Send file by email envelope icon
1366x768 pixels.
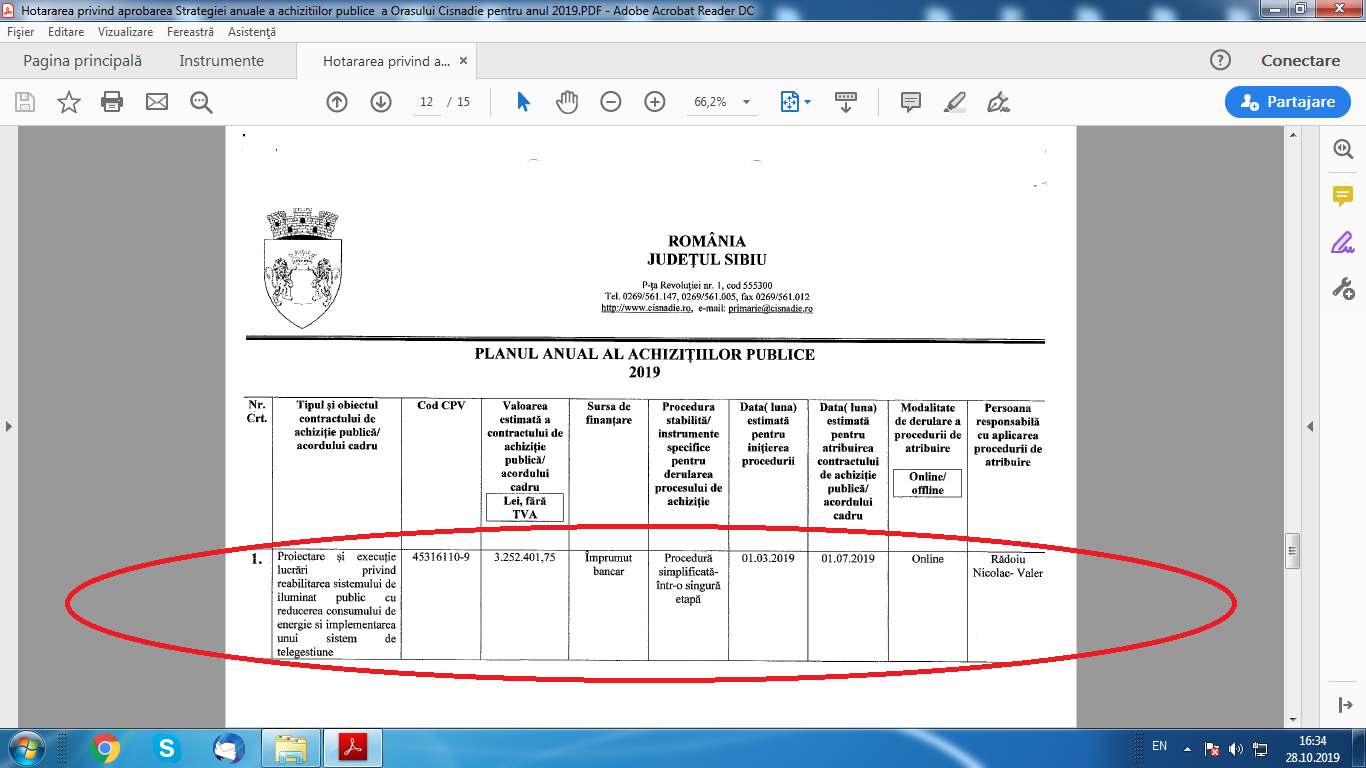pos(156,102)
